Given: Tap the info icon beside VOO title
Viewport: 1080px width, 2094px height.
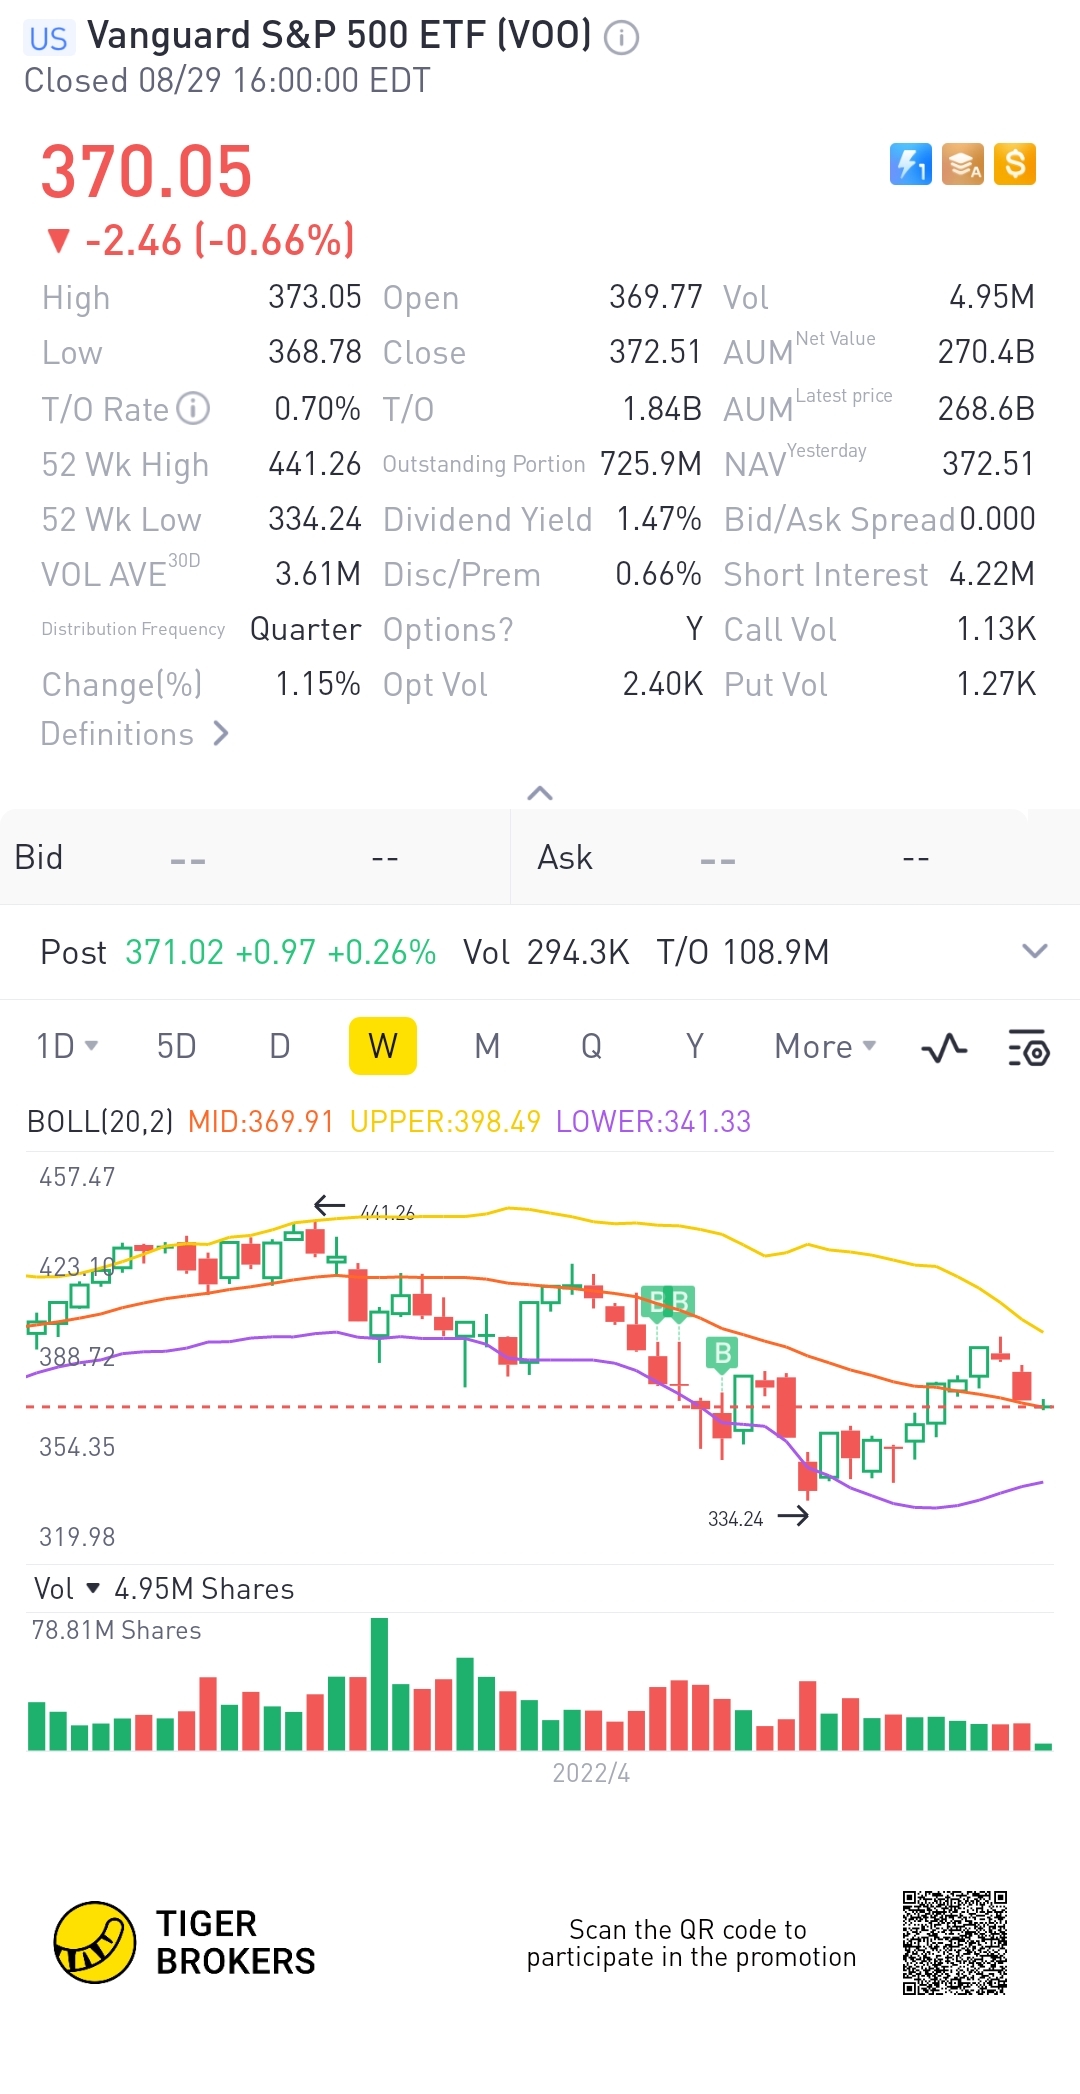Looking at the screenshot, I should [x=621, y=38].
